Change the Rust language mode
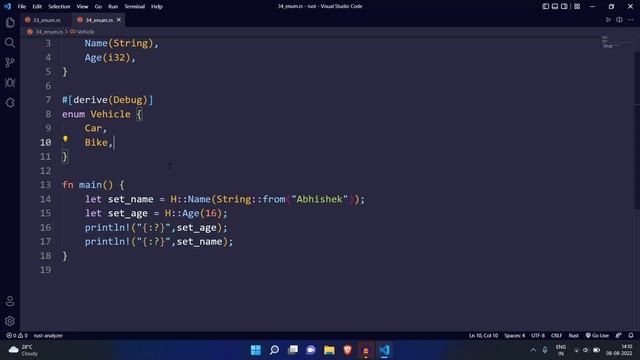 point(573,336)
